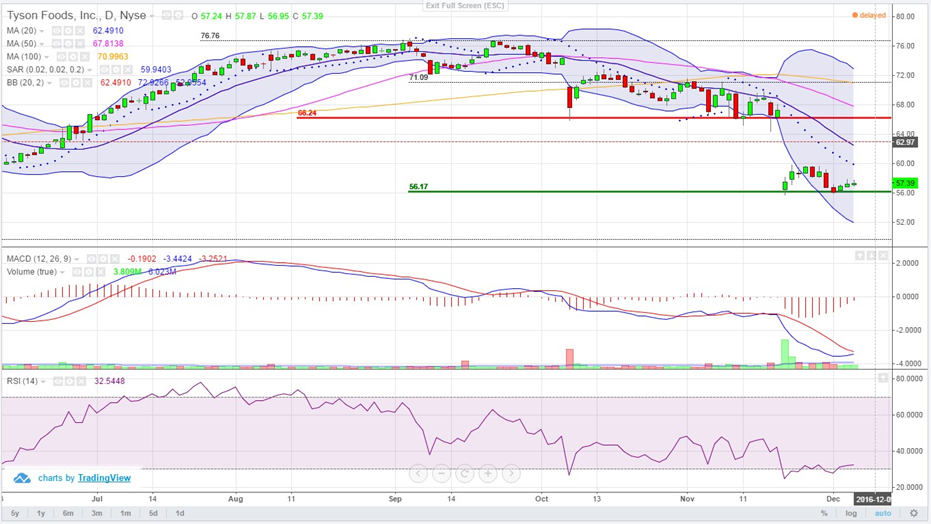
Task: Toggle percent scale mode
Action: pos(824,513)
